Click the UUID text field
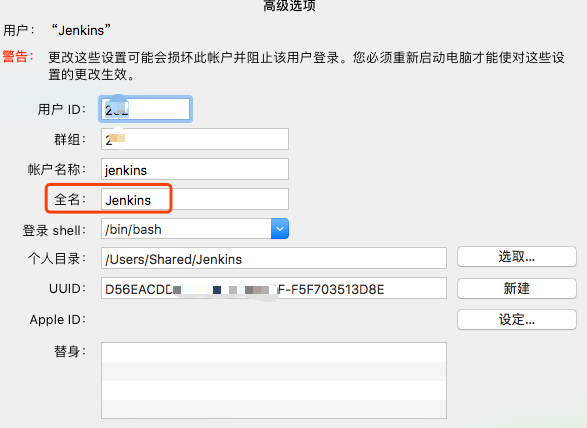This screenshot has width=587, height=428. coord(274,288)
